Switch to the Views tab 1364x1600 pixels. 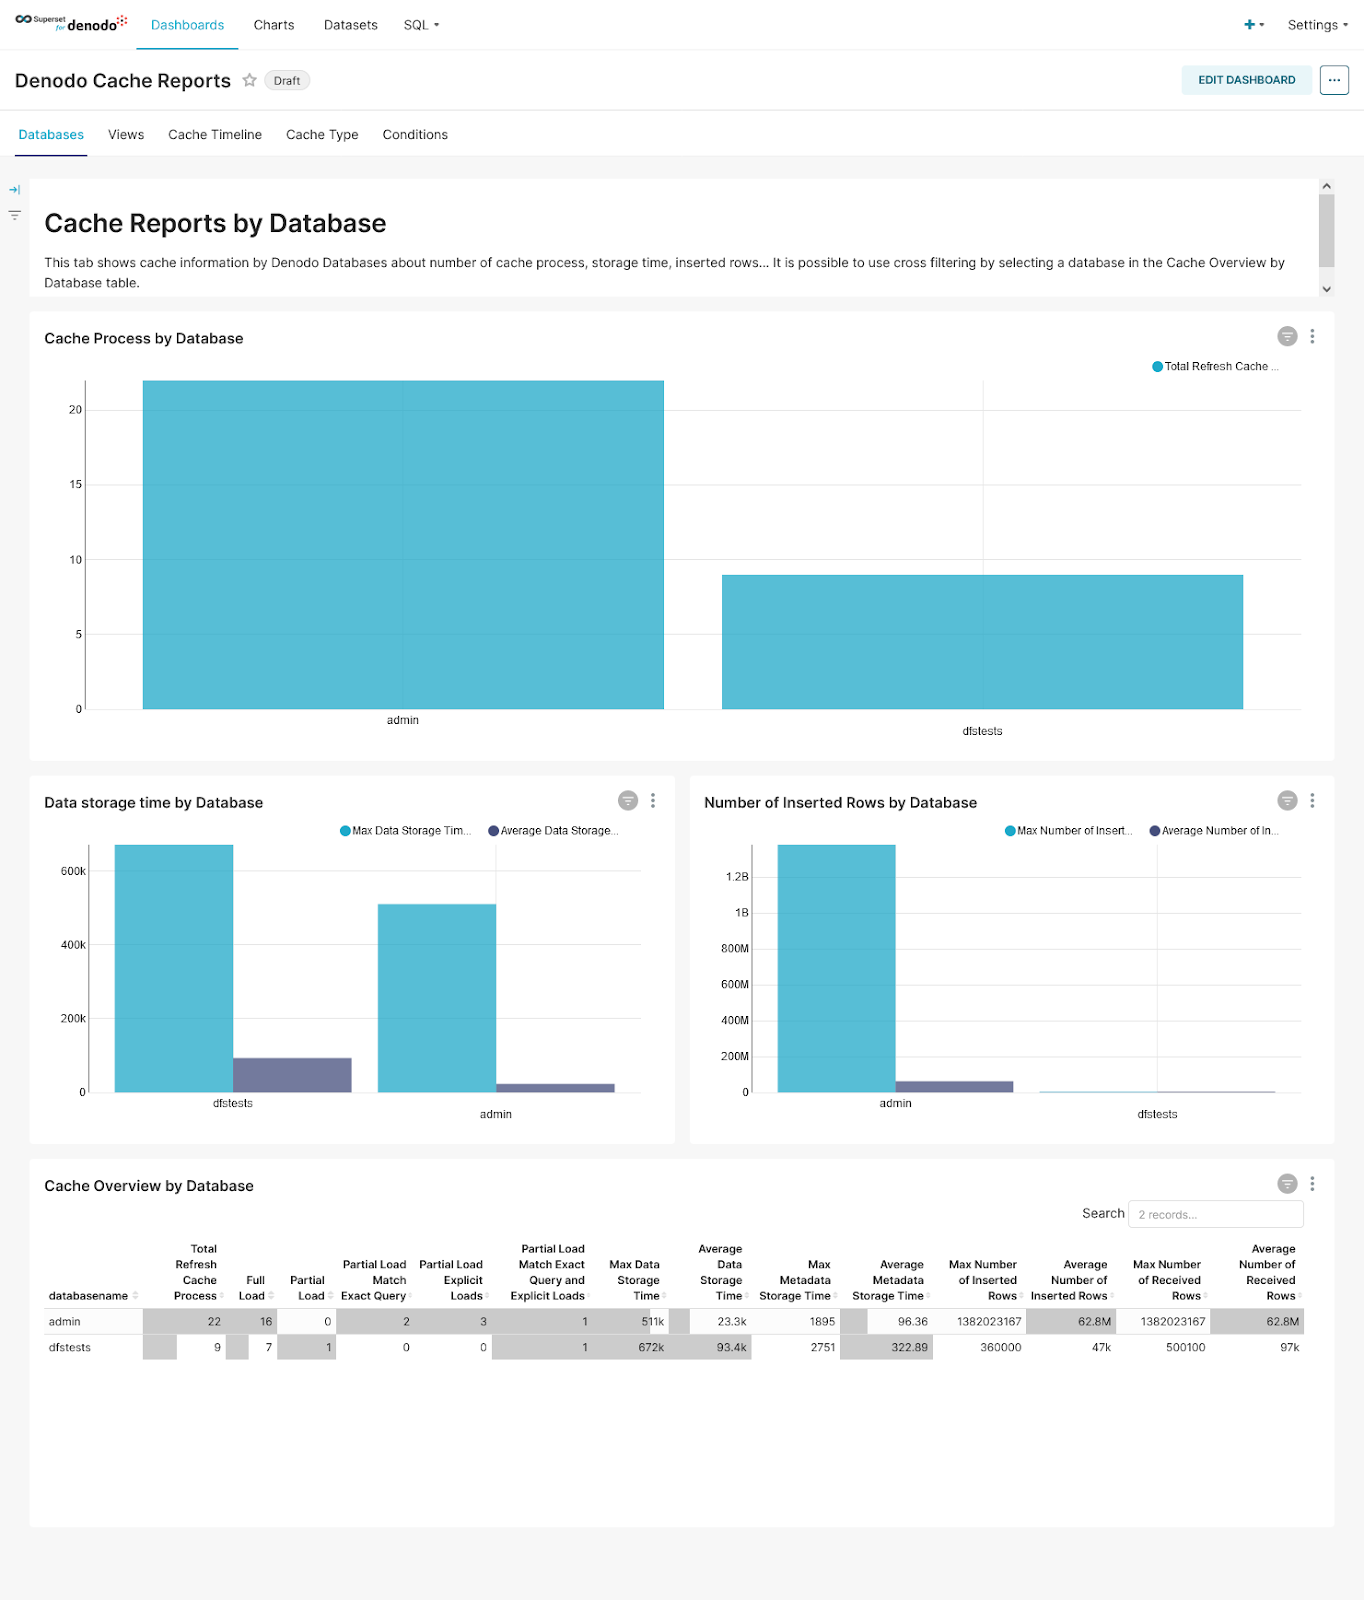coord(126,135)
